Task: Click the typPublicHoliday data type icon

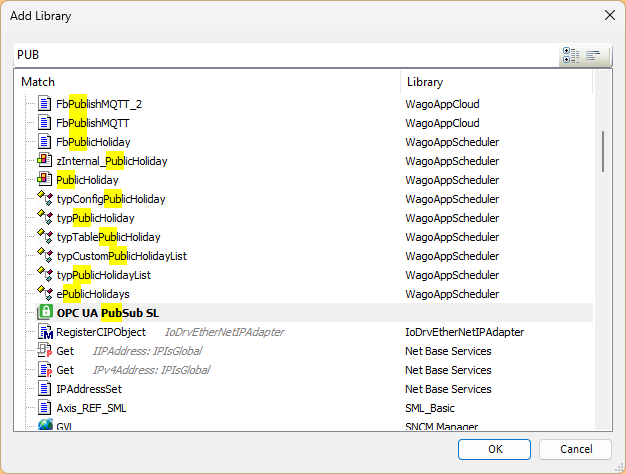Action: [x=45, y=218]
